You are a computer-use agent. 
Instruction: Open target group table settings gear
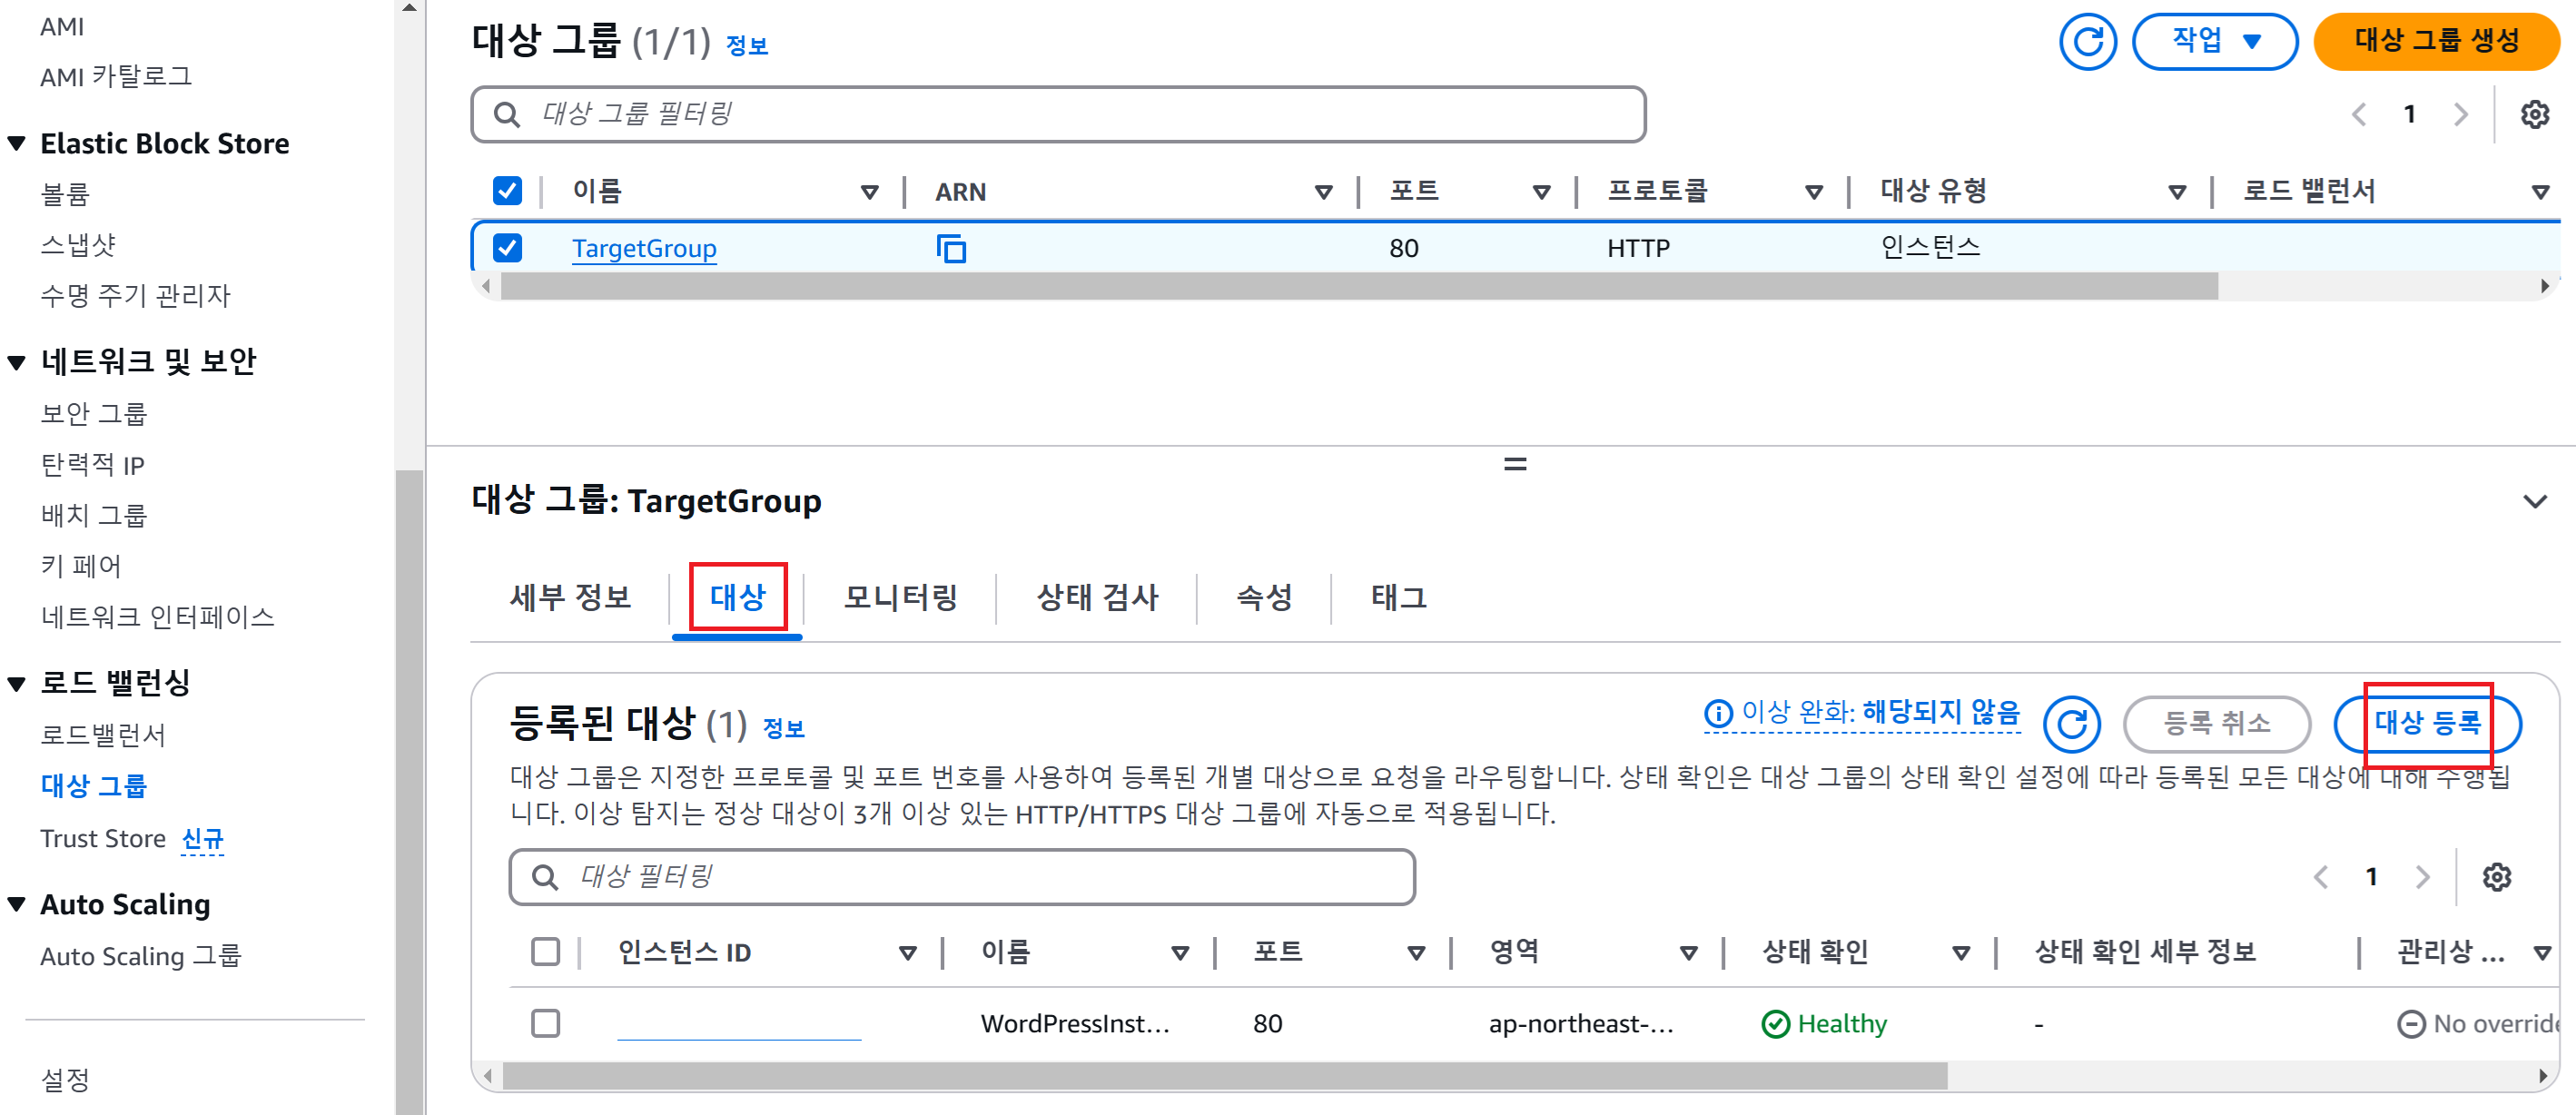[x=2534, y=115]
